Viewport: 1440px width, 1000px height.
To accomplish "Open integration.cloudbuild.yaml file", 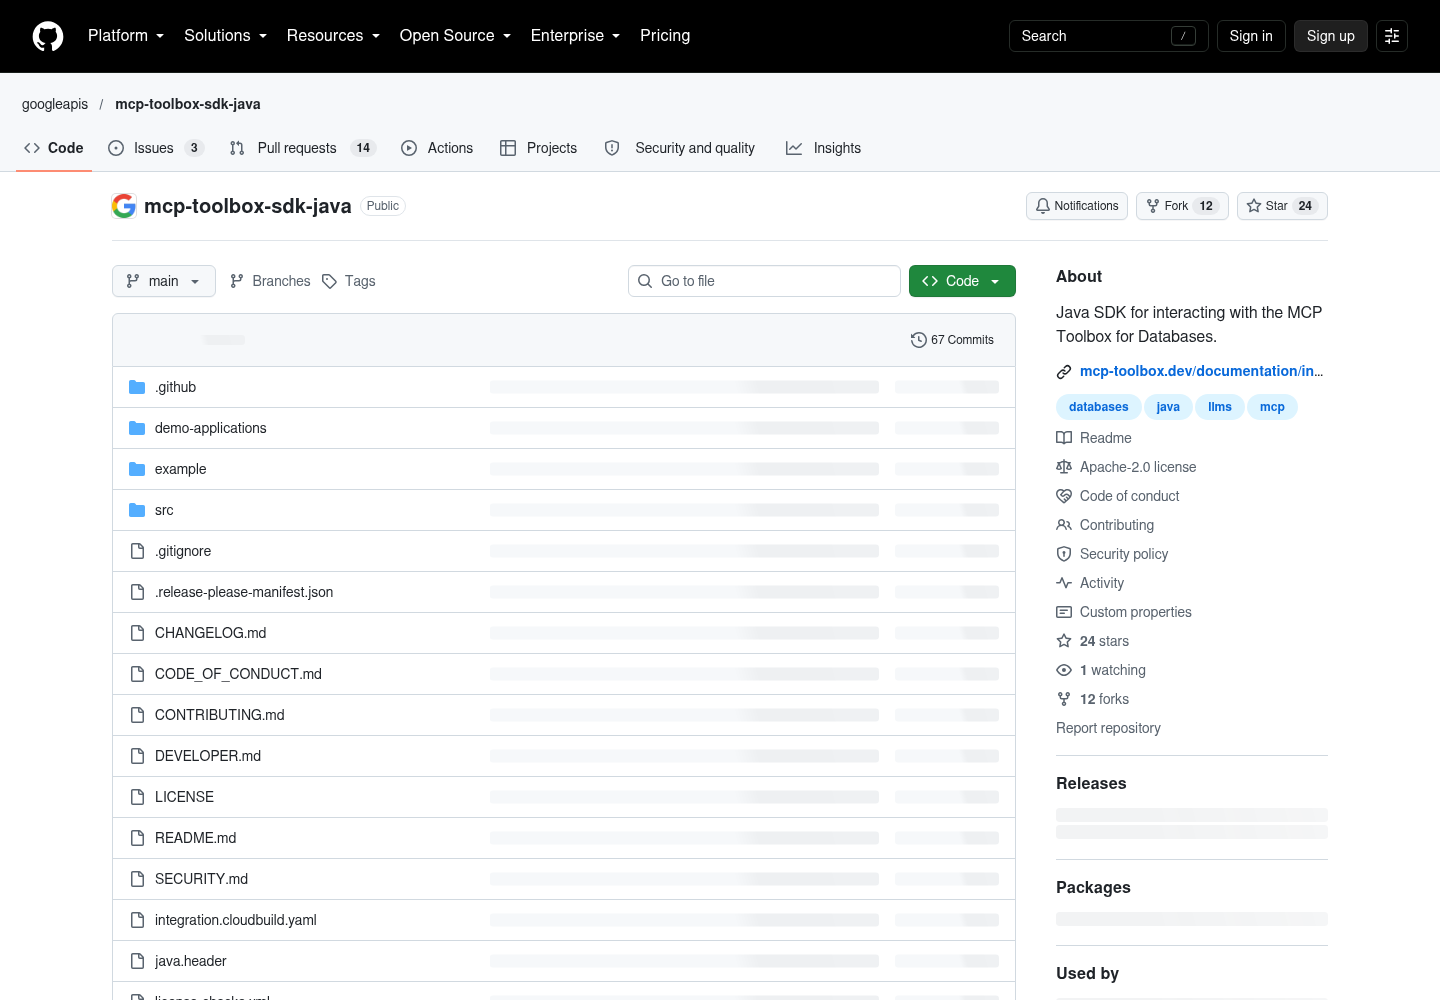I will (236, 920).
